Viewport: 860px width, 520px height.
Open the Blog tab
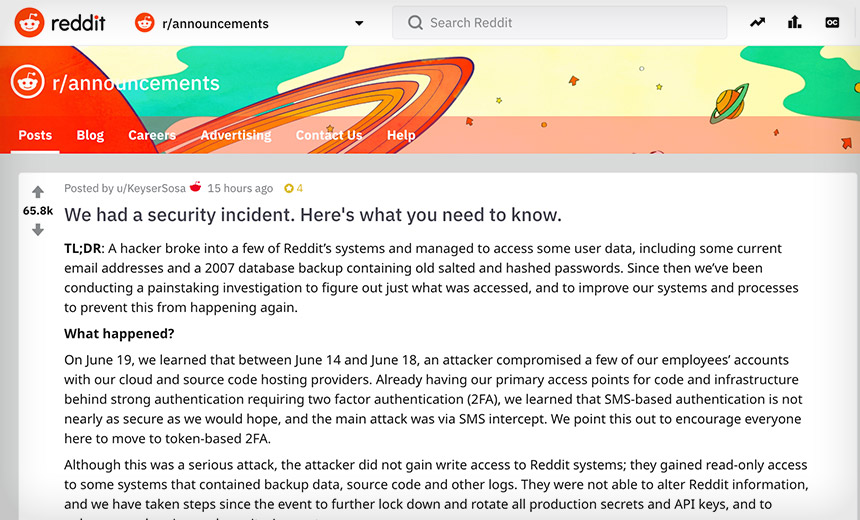pyautogui.click(x=90, y=135)
